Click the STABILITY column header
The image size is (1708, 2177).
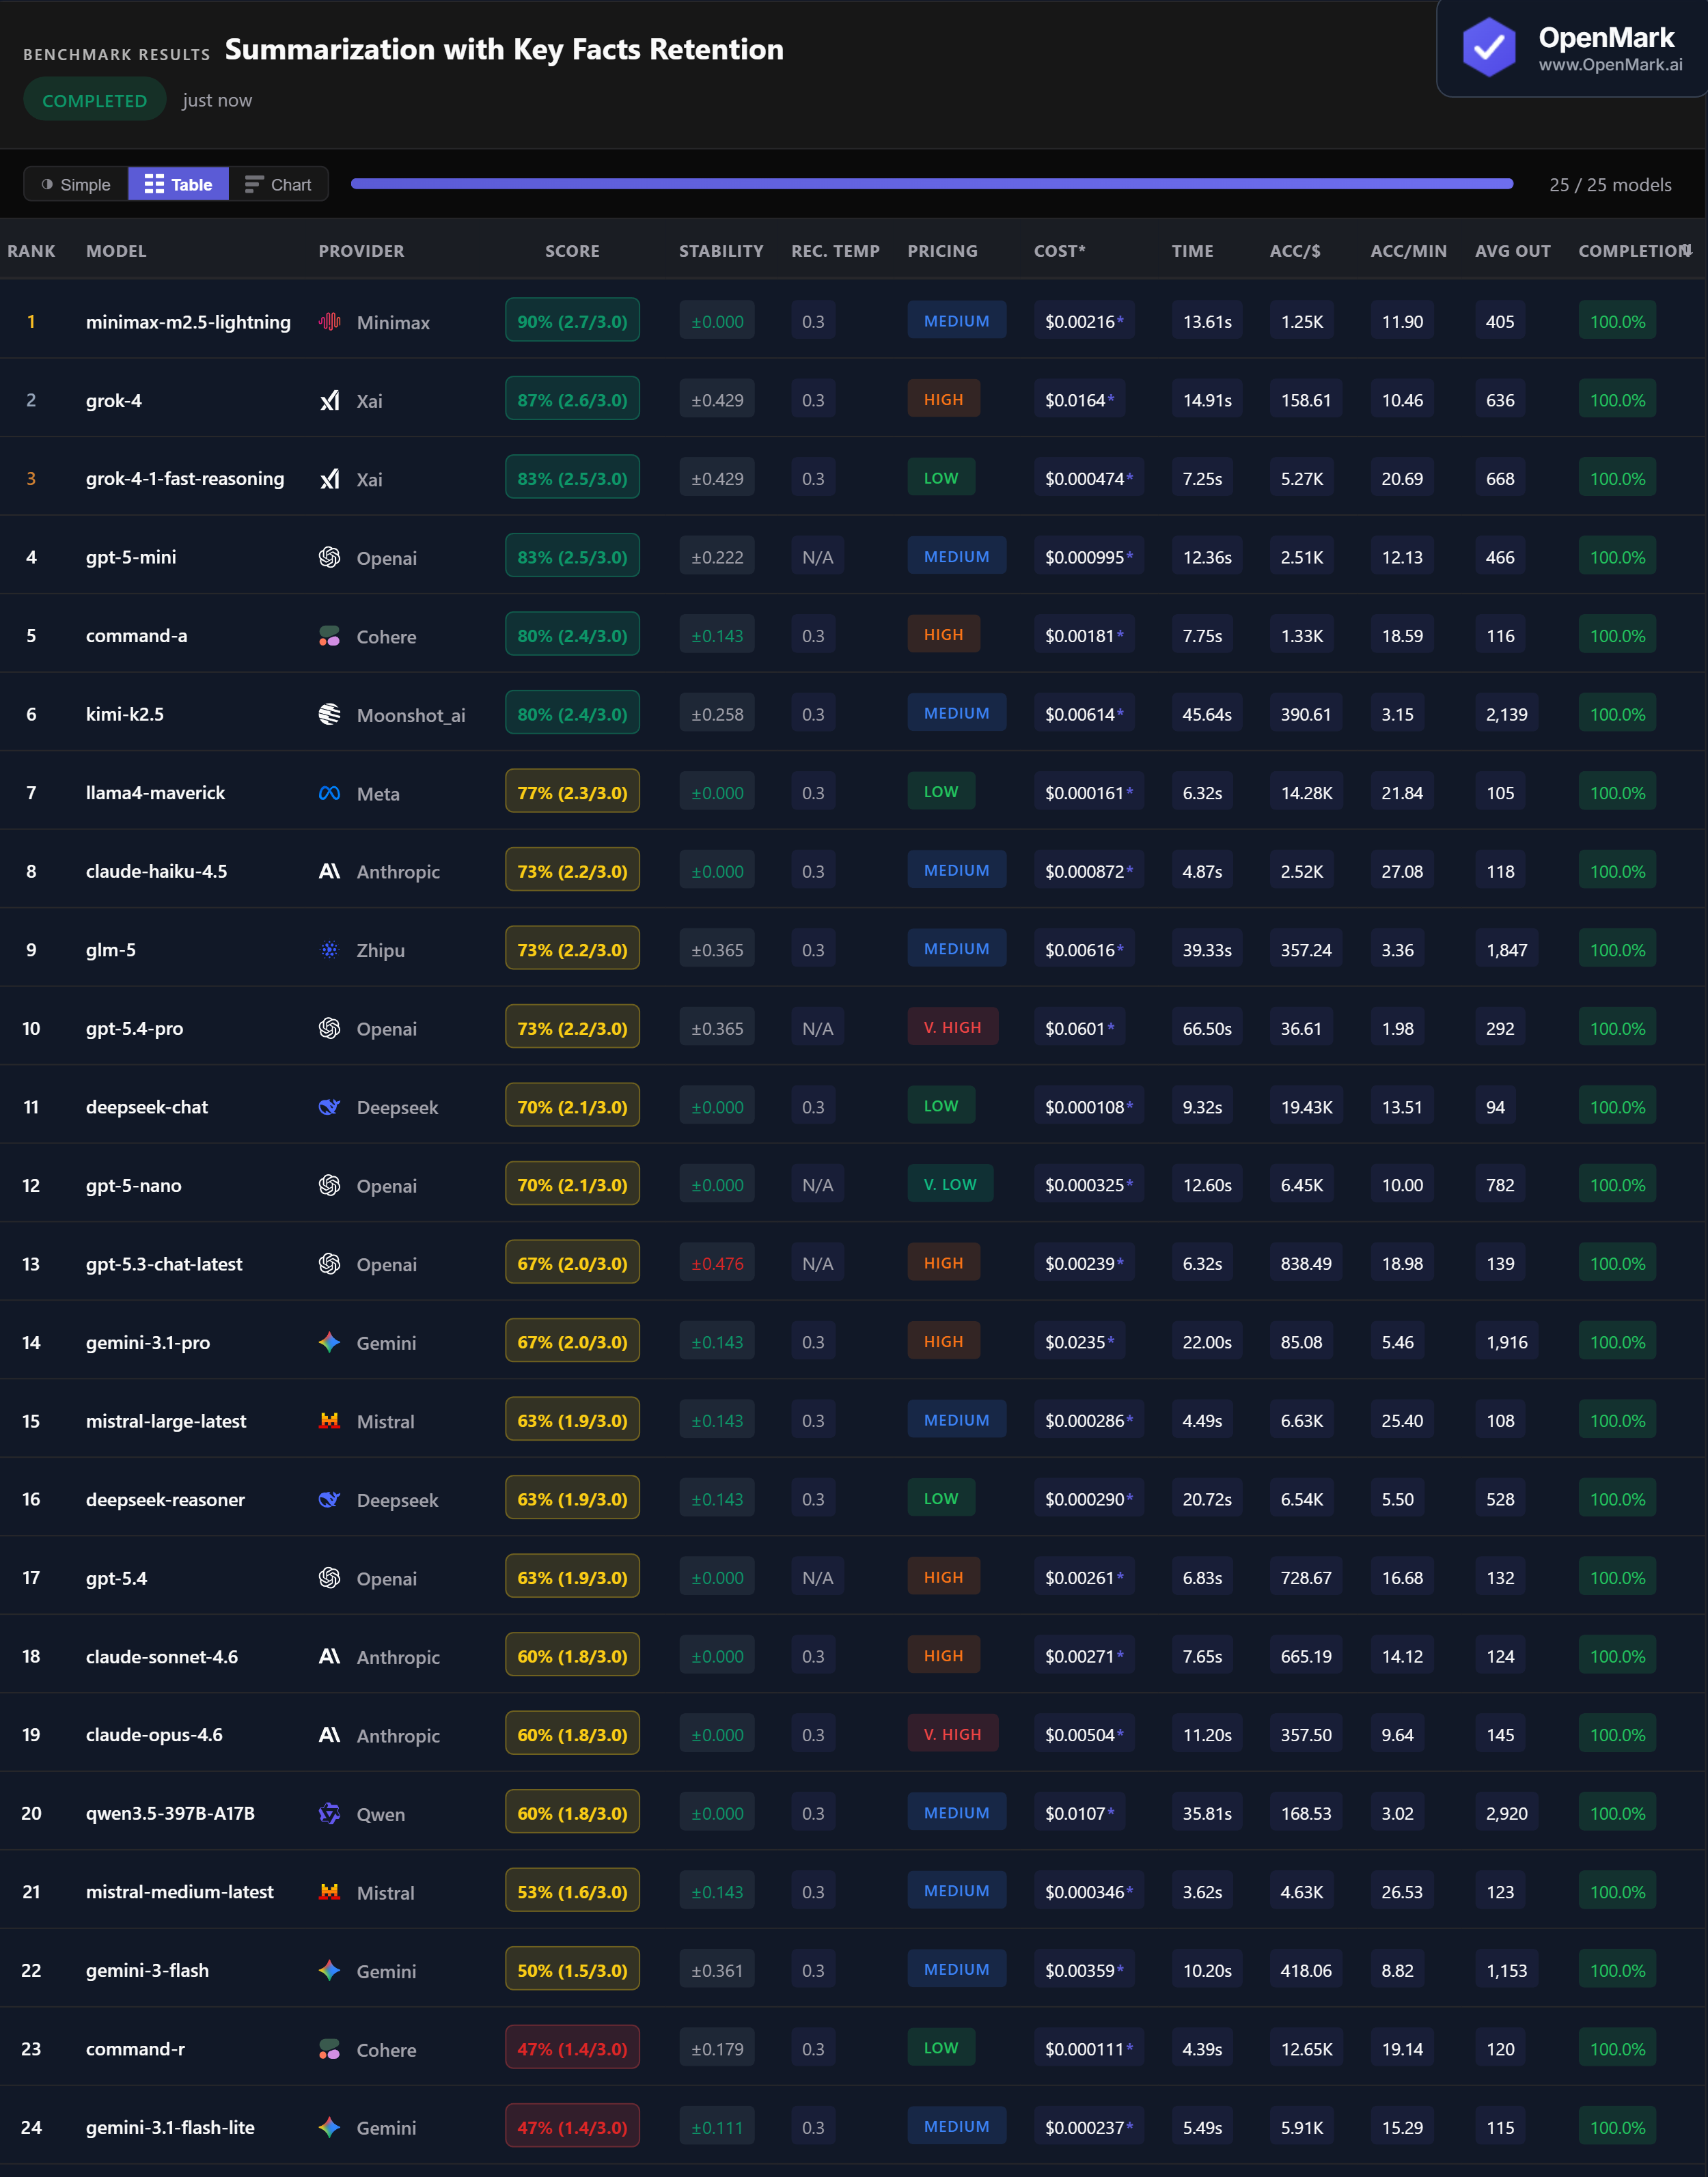coord(720,251)
